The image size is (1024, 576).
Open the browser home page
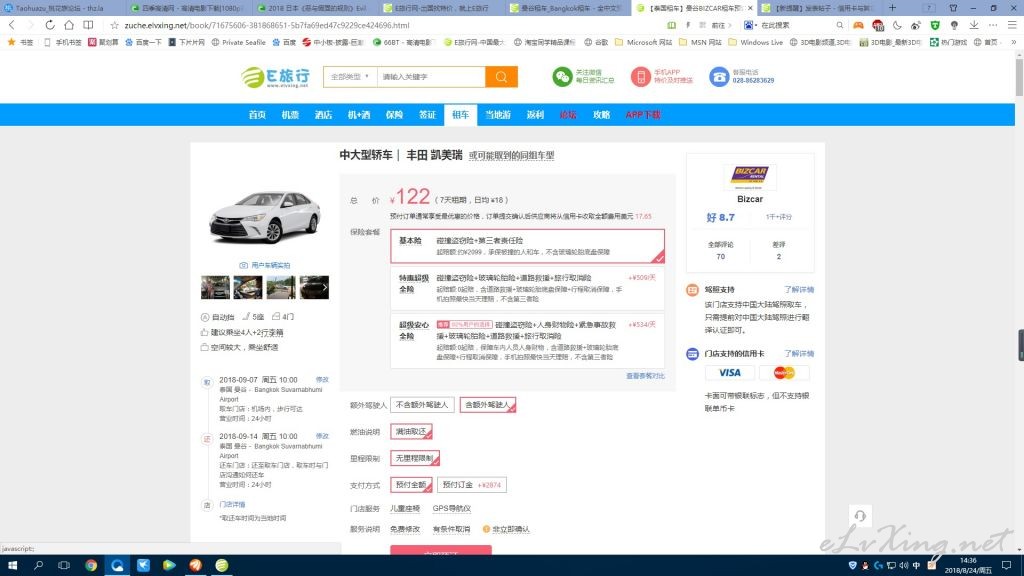69,25
